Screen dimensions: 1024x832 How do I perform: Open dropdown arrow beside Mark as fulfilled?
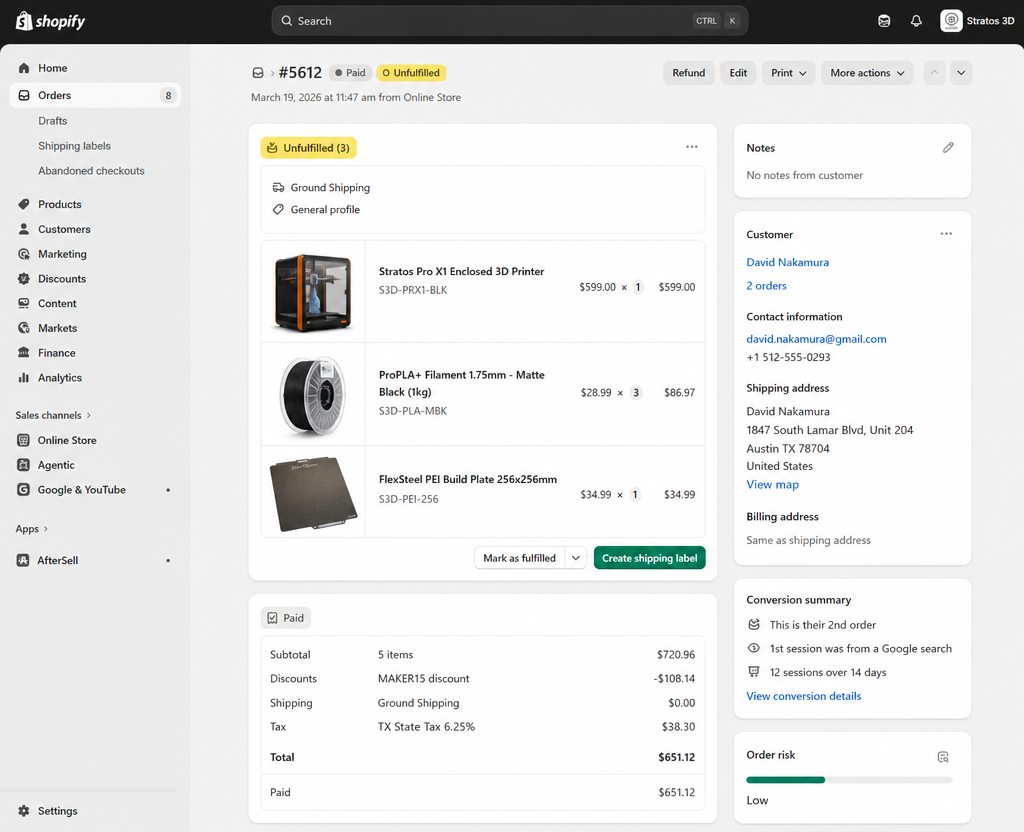coord(575,558)
